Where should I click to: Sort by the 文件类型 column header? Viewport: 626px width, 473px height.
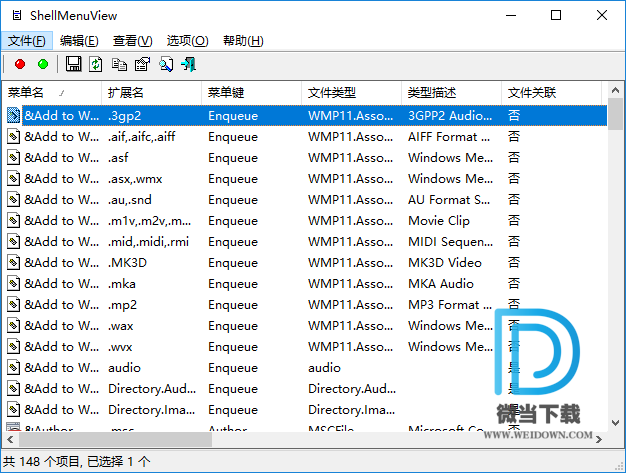[351, 93]
